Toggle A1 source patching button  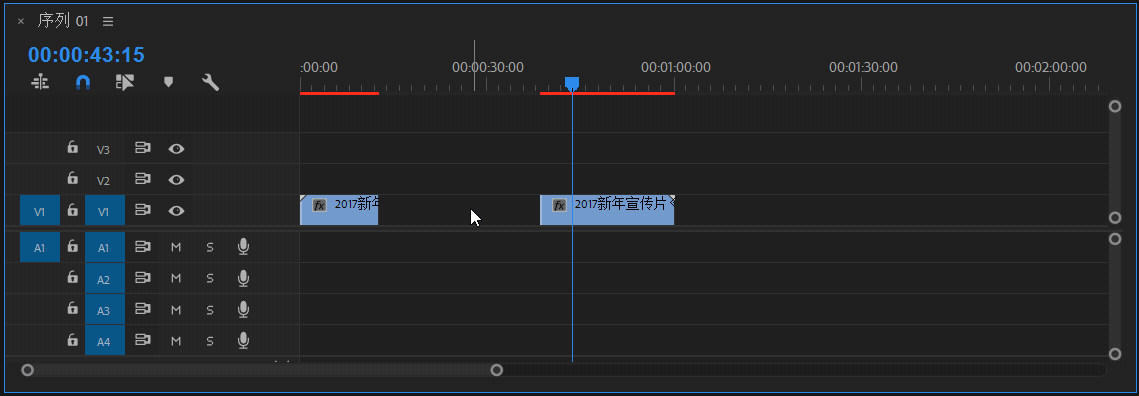point(40,247)
